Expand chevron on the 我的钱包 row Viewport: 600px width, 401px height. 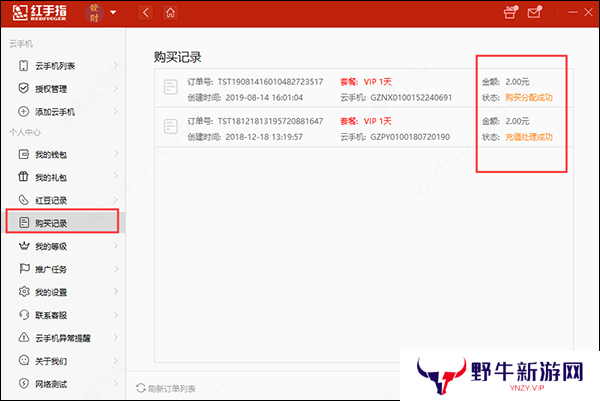pos(116,154)
